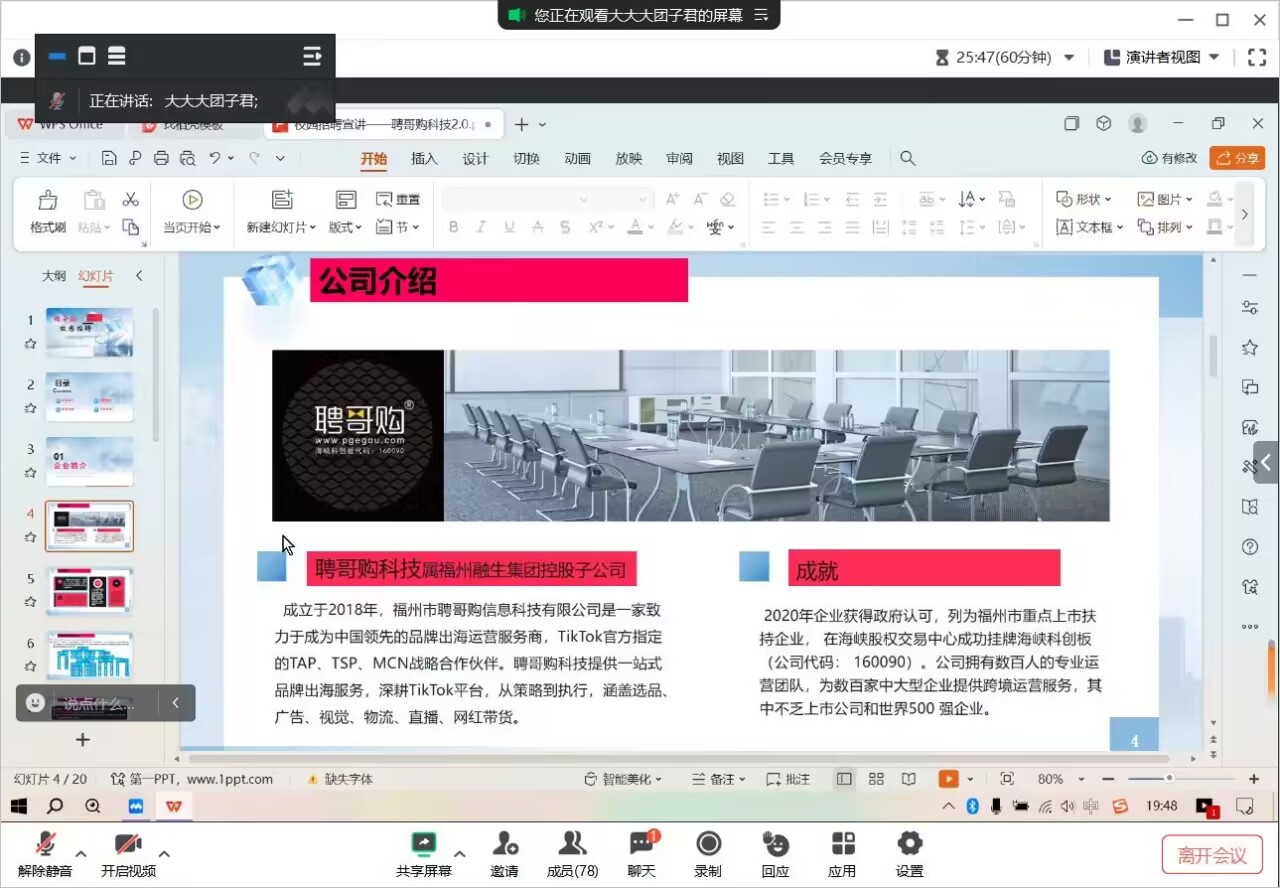Open the meeting Apps icon
Image resolution: width=1280 pixels, height=888 pixels.
(x=842, y=845)
